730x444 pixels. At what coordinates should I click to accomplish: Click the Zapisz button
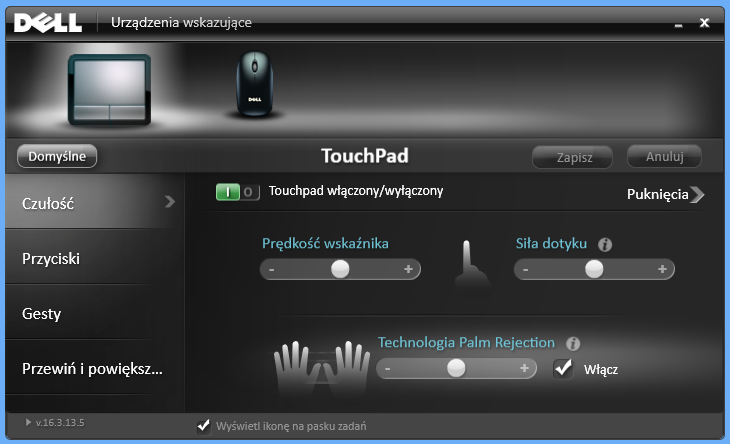coord(572,157)
